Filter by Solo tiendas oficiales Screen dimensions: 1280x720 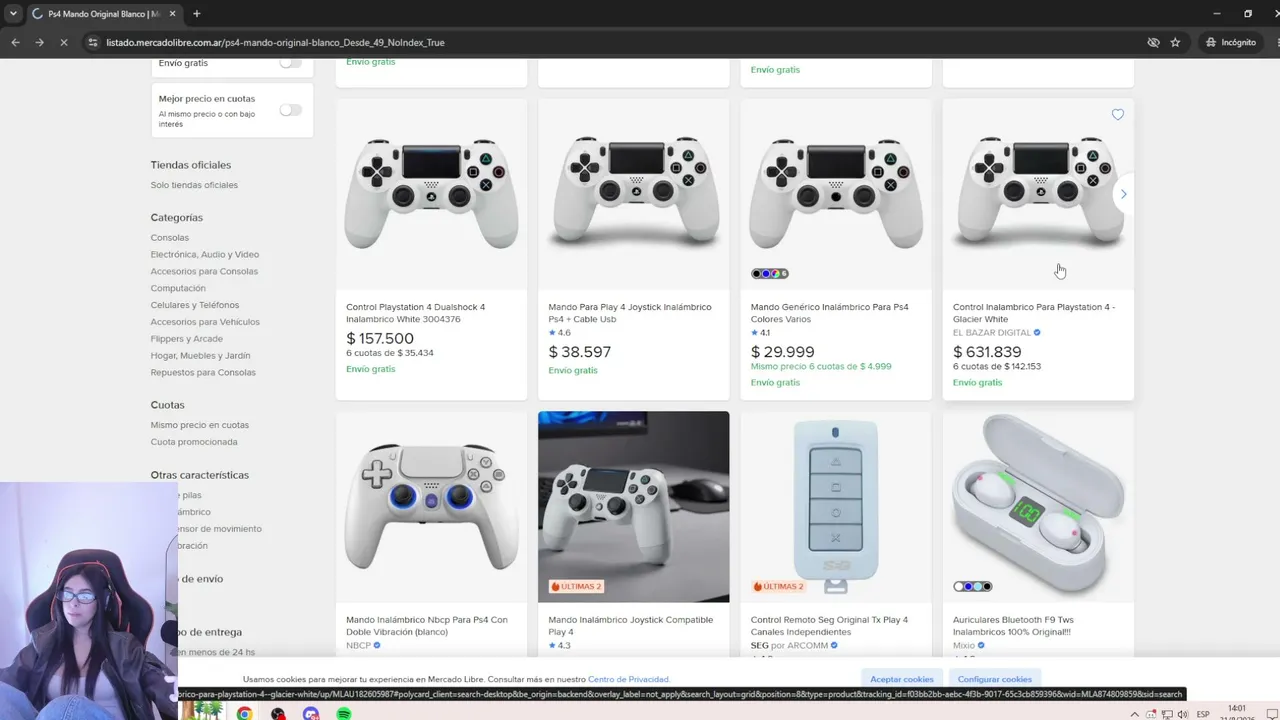(194, 185)
